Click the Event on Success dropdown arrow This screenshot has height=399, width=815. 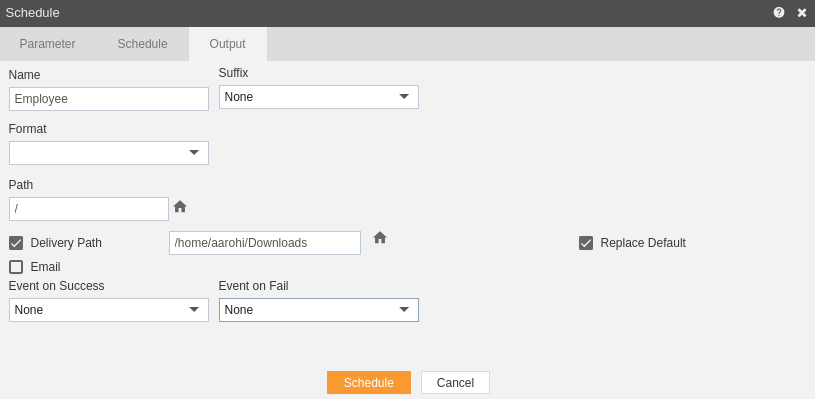(x=194, y=310)
